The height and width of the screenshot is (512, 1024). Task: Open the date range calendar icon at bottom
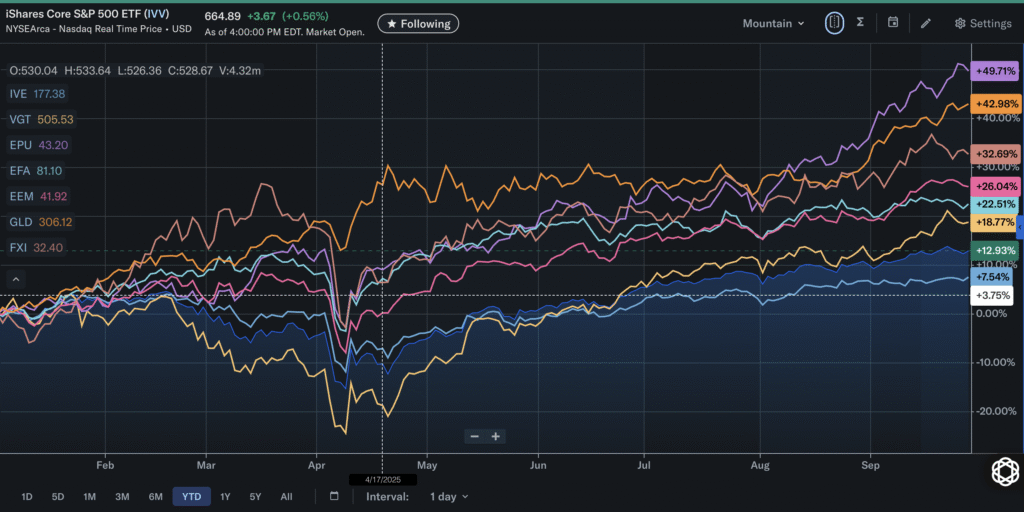[x=334, y=496]
